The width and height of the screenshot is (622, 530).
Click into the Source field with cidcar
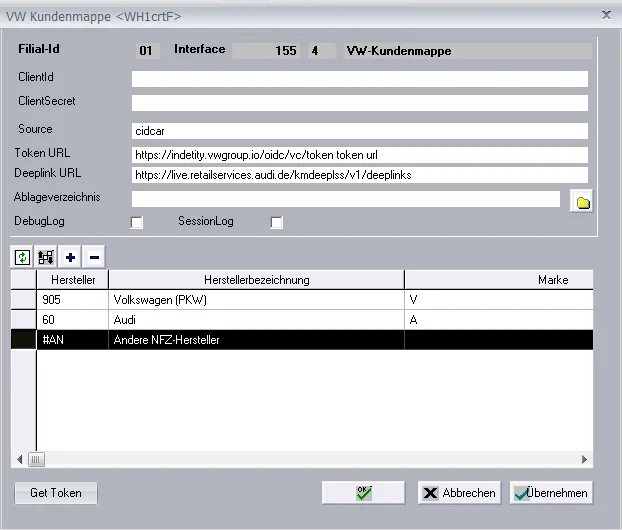tap(360, 131)
